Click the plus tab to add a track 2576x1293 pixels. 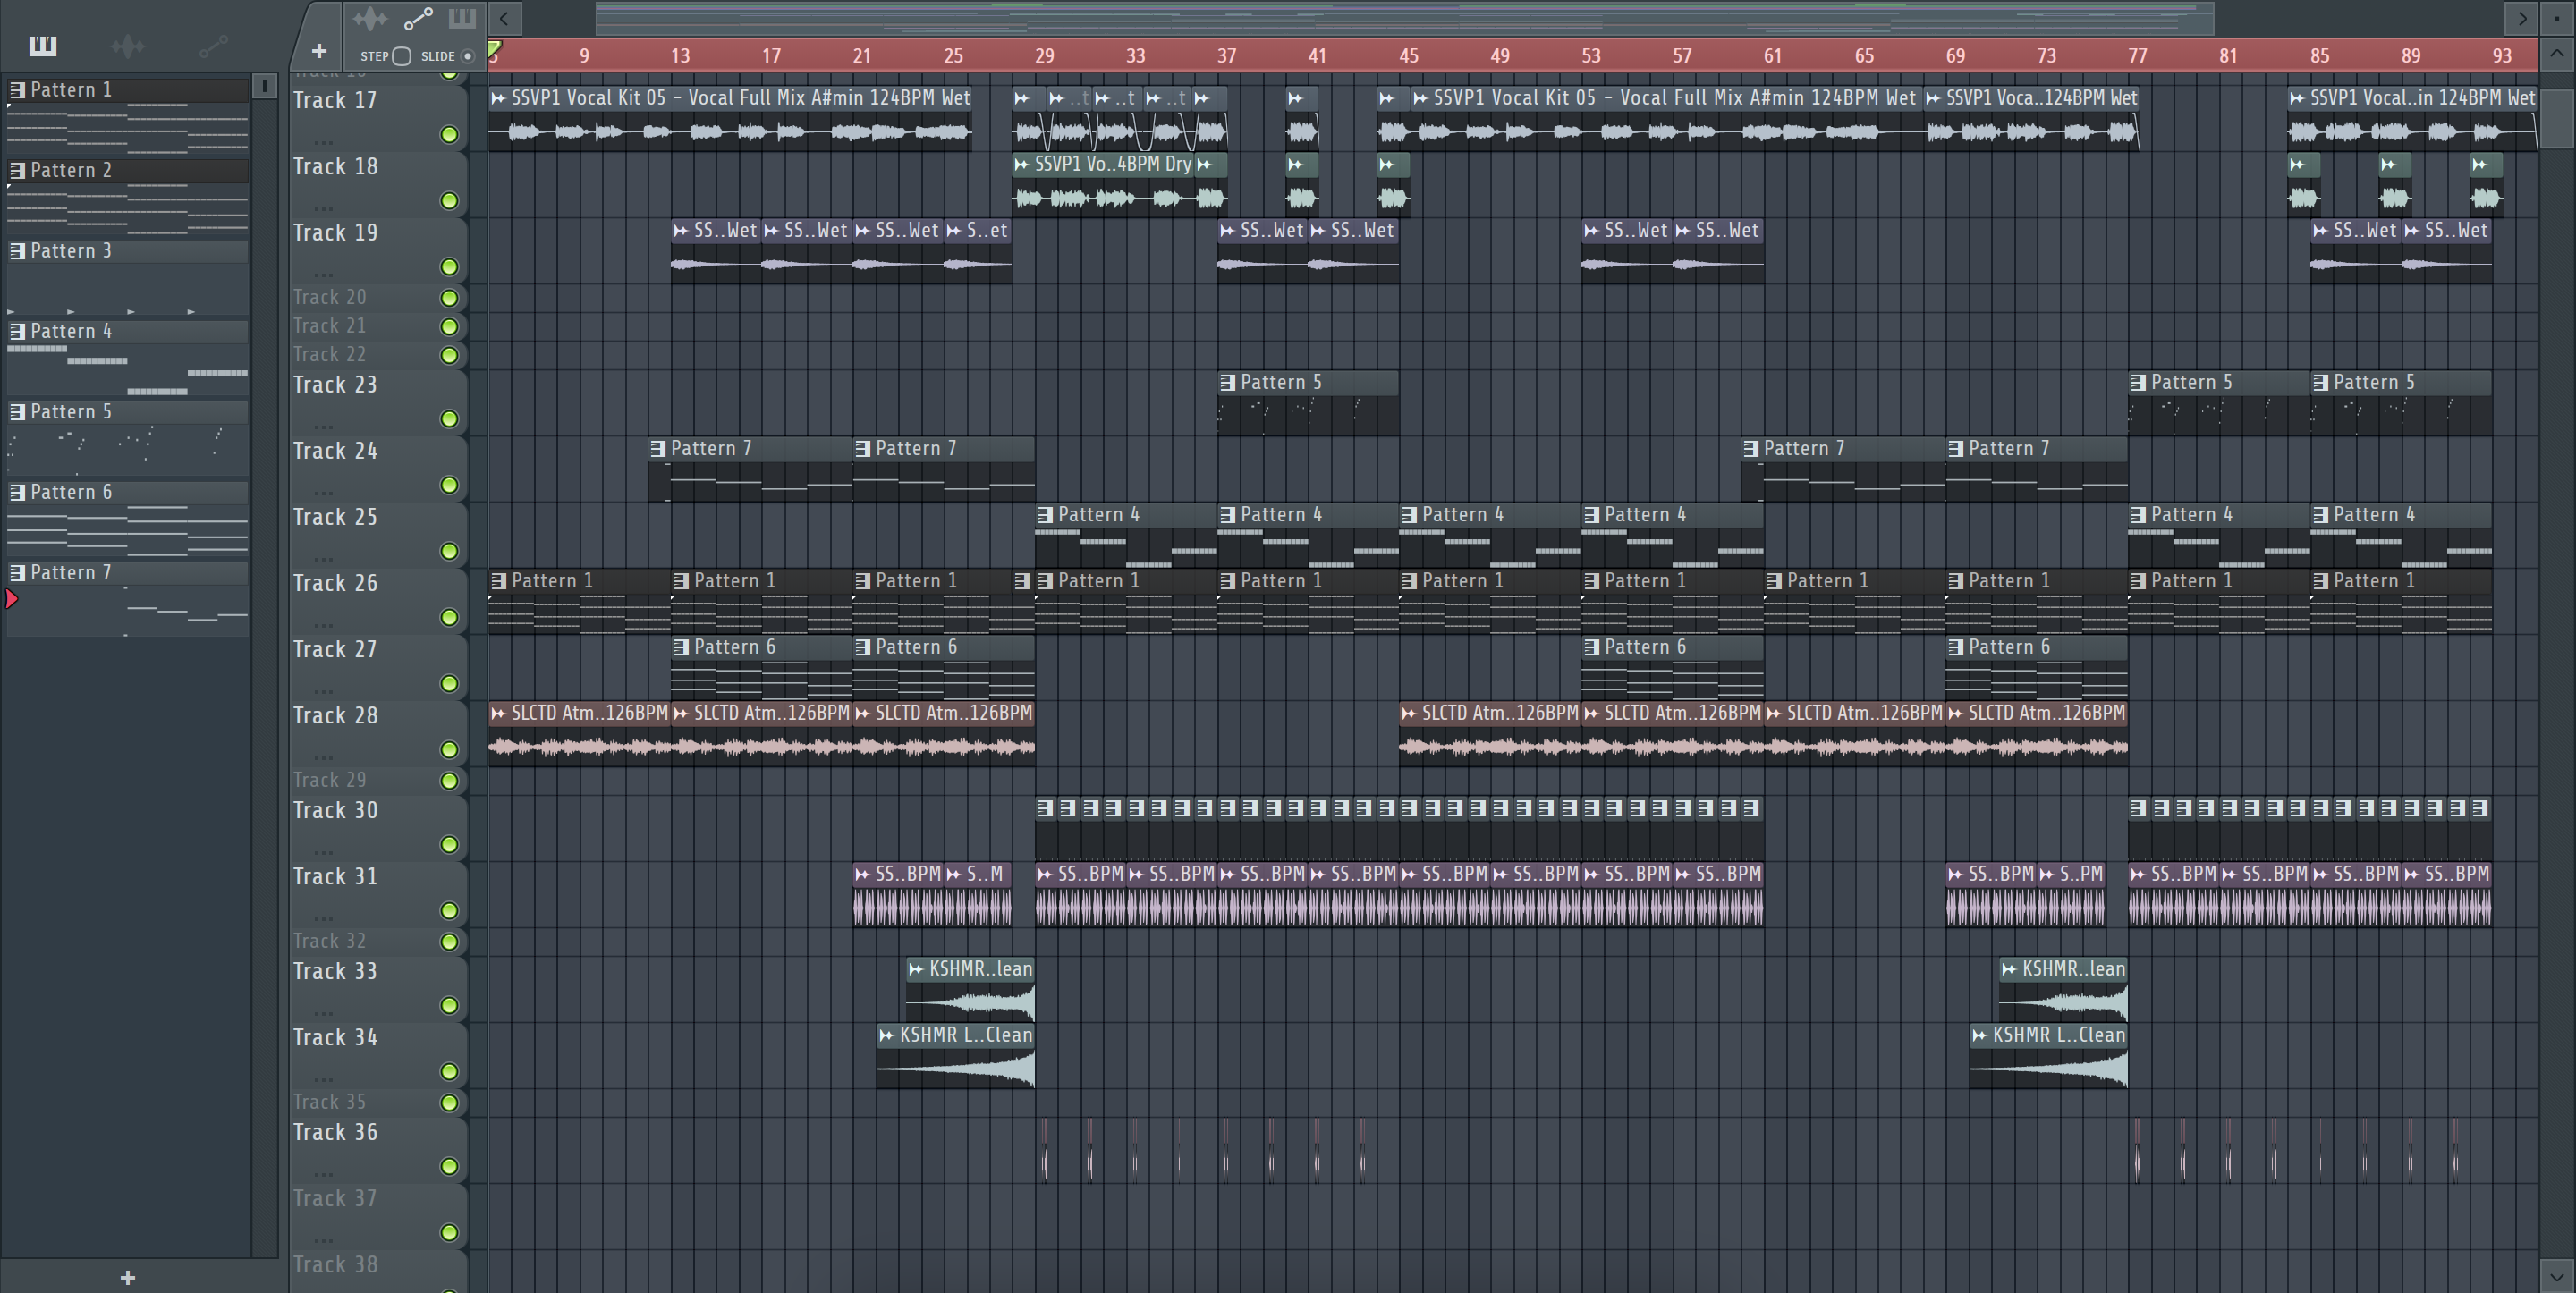click(x=319, y=51)
